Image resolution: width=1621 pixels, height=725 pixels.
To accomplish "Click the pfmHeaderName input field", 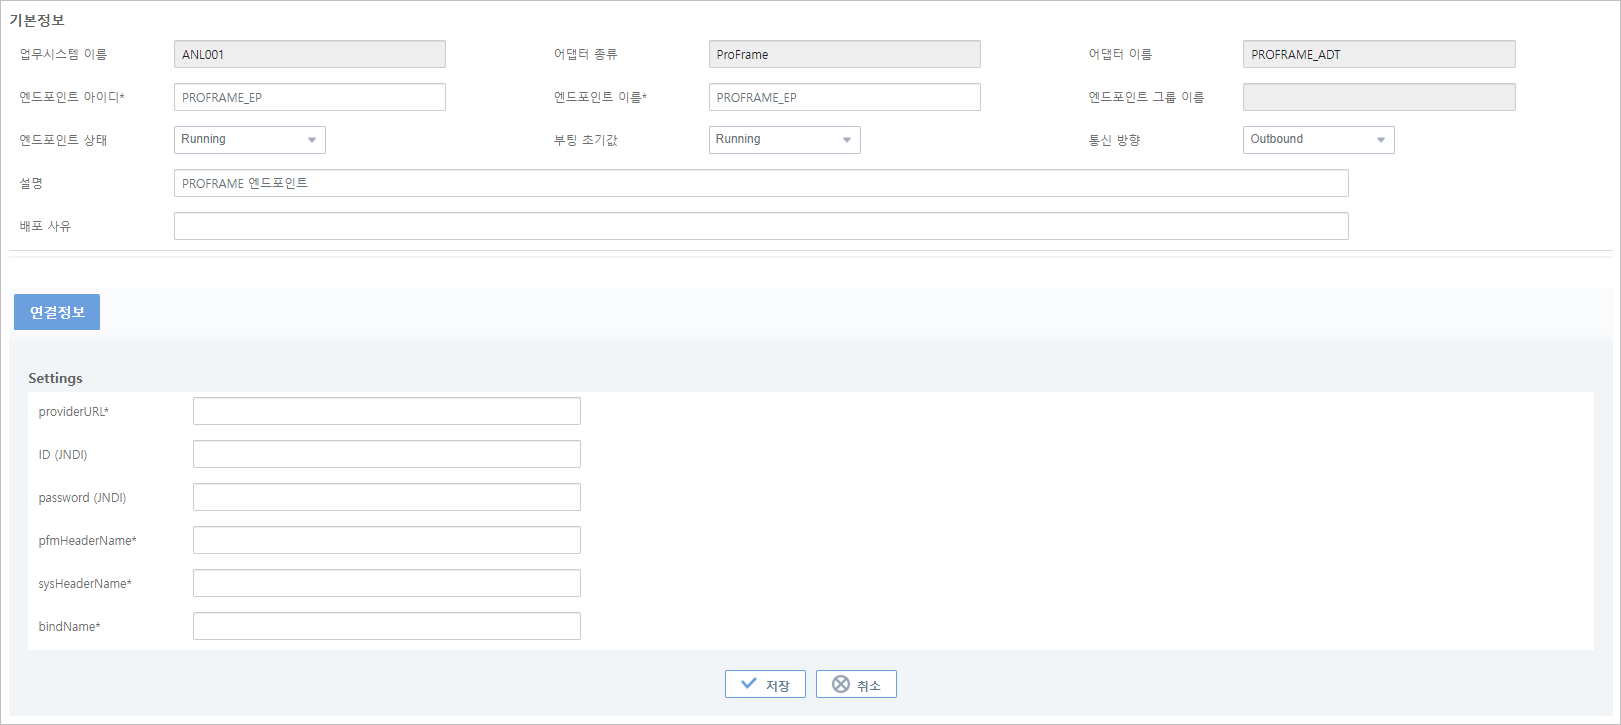I will coord(386,540).
